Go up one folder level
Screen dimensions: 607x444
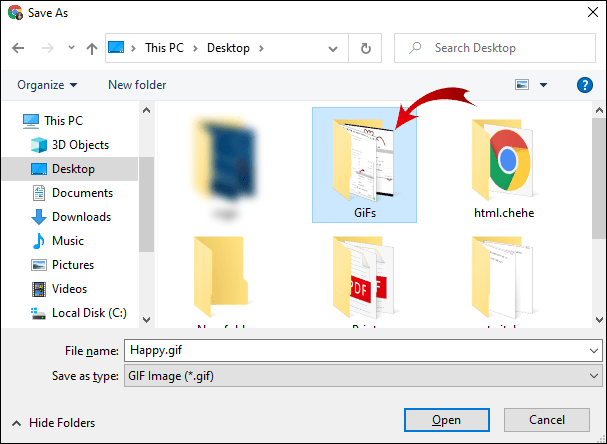[92, 48]
